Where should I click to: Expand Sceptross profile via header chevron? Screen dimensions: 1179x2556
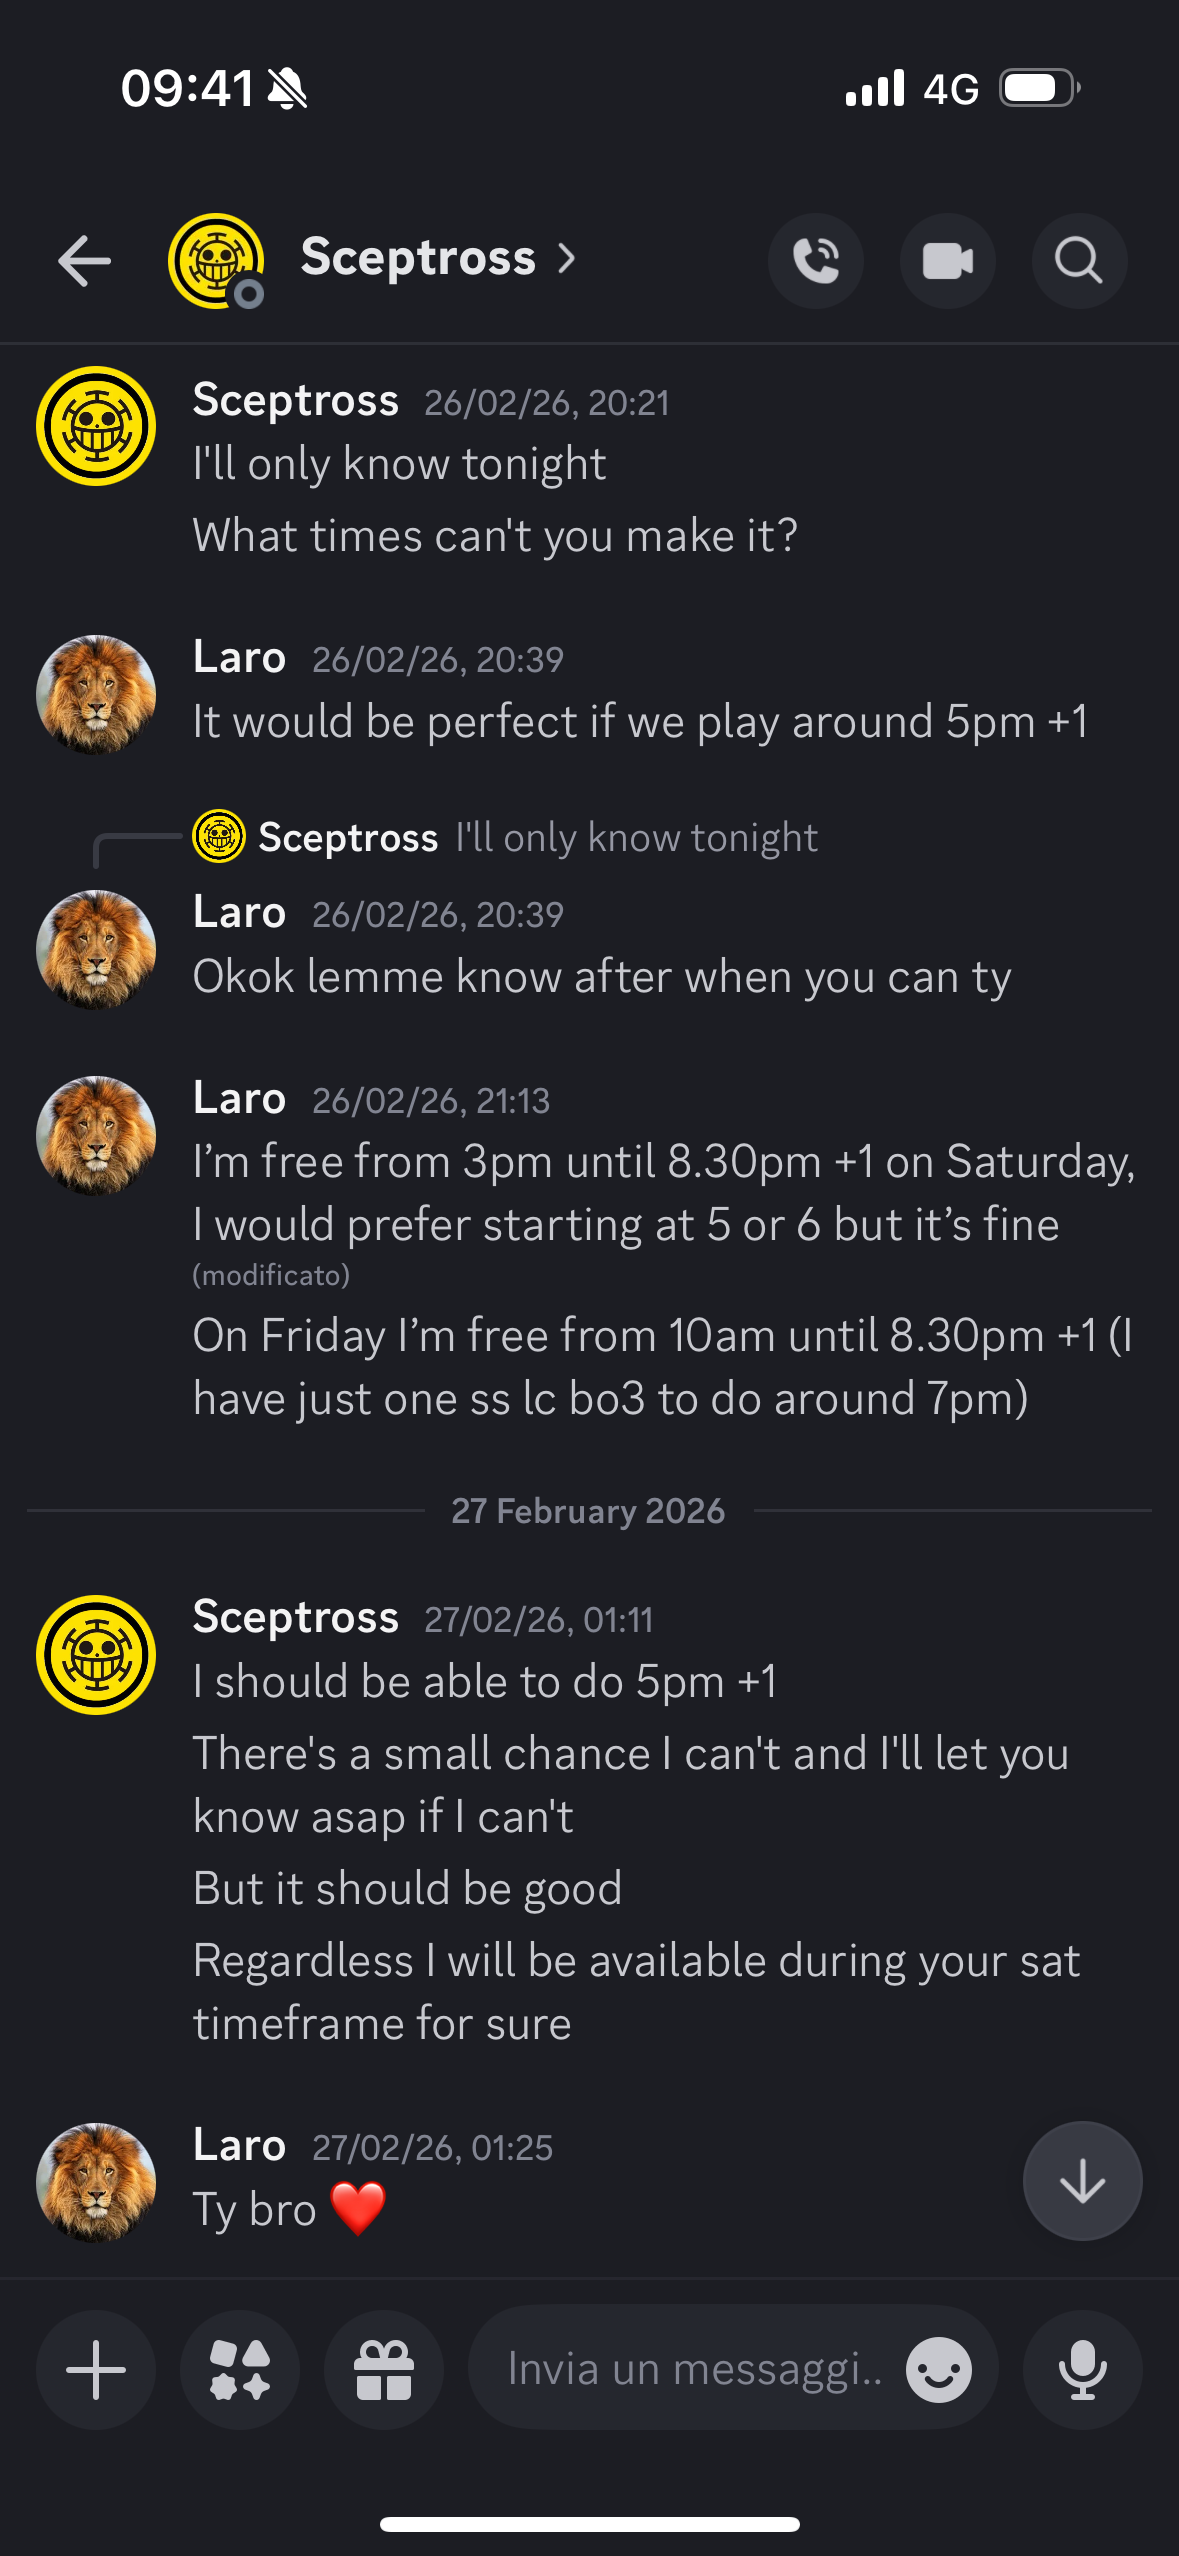[x=567, y=259]
